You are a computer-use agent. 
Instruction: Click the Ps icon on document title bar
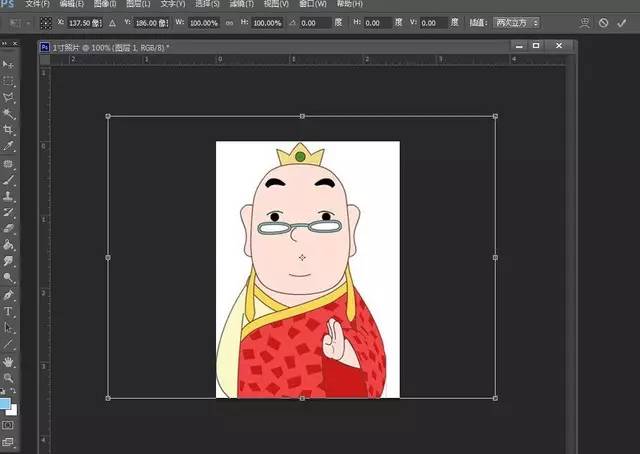pyautogui.click(x=45, y=47)
